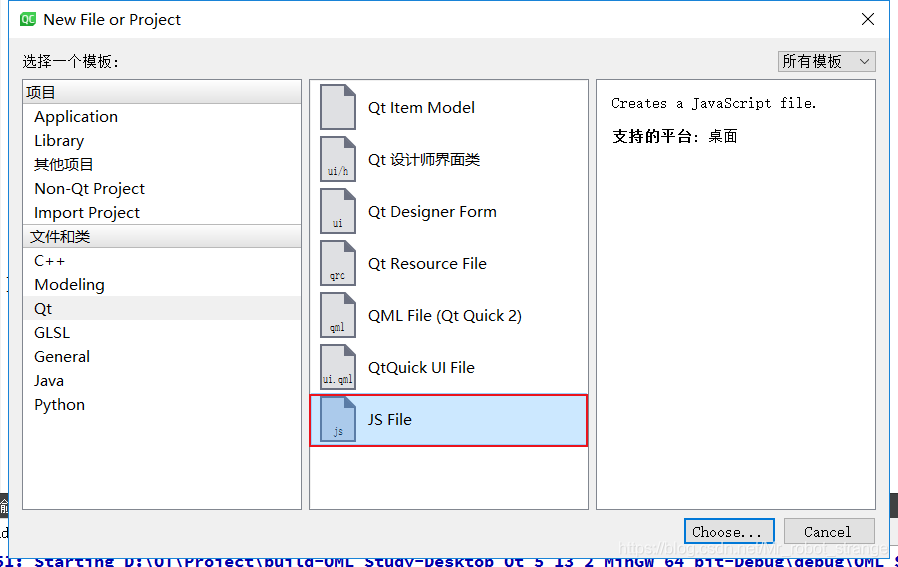Click the 项目 section header
Viewport: 898px width, 567px height.
pyautogui.click(x=162, y=92)
